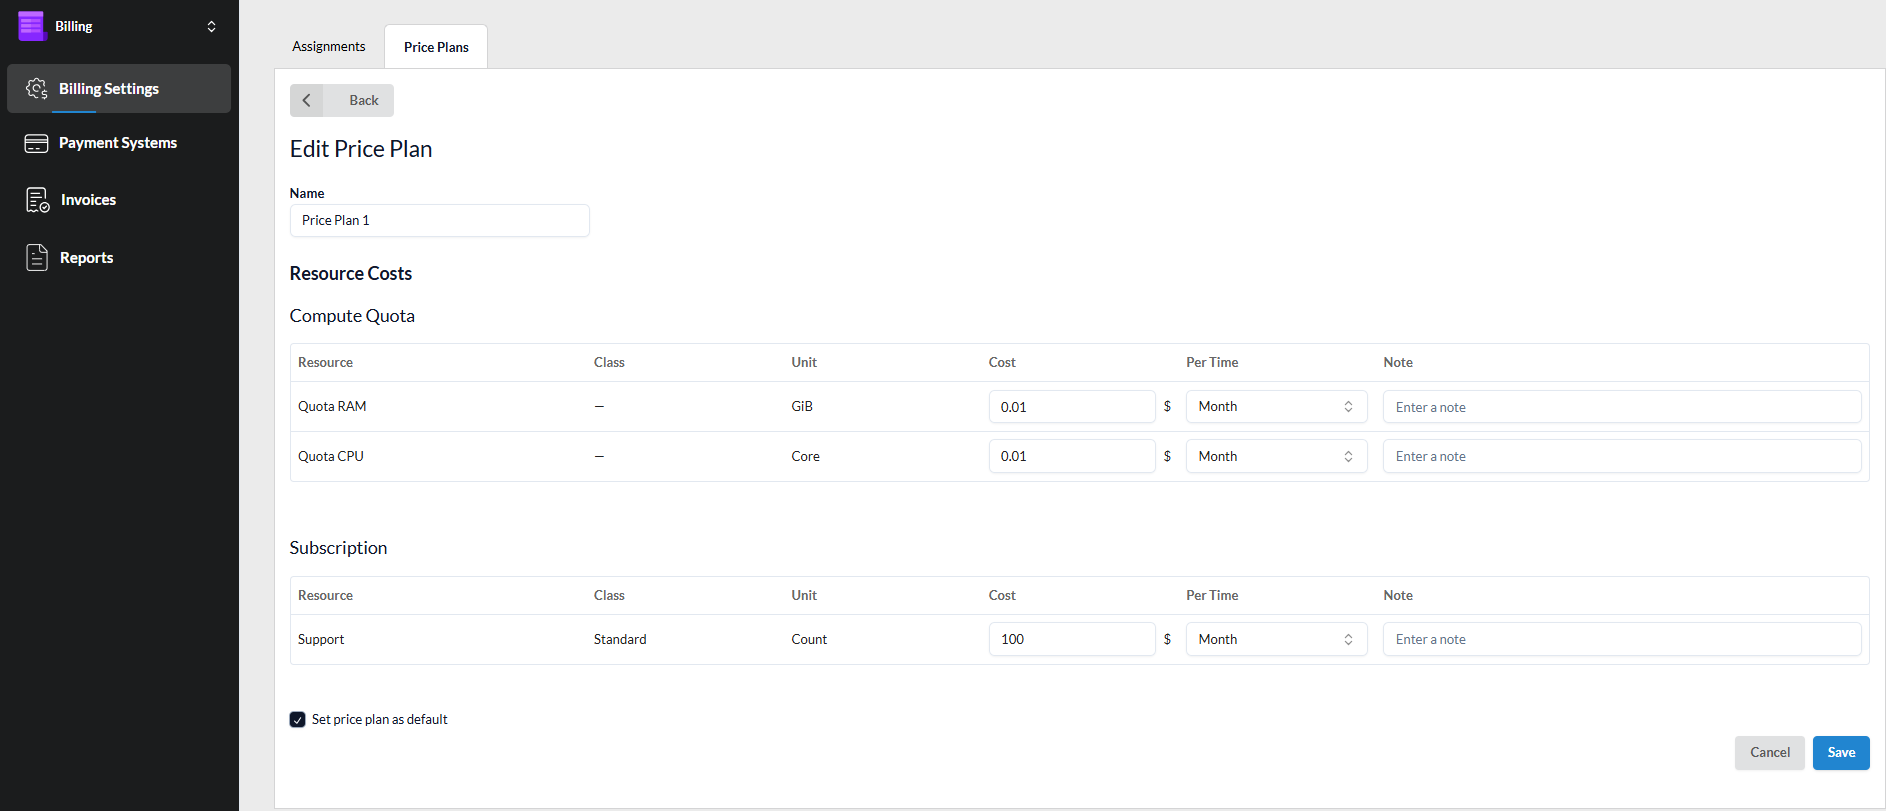Focus the Quota CPU cost field
The width and height of the screenshot is (1886, 811).
1071,456
